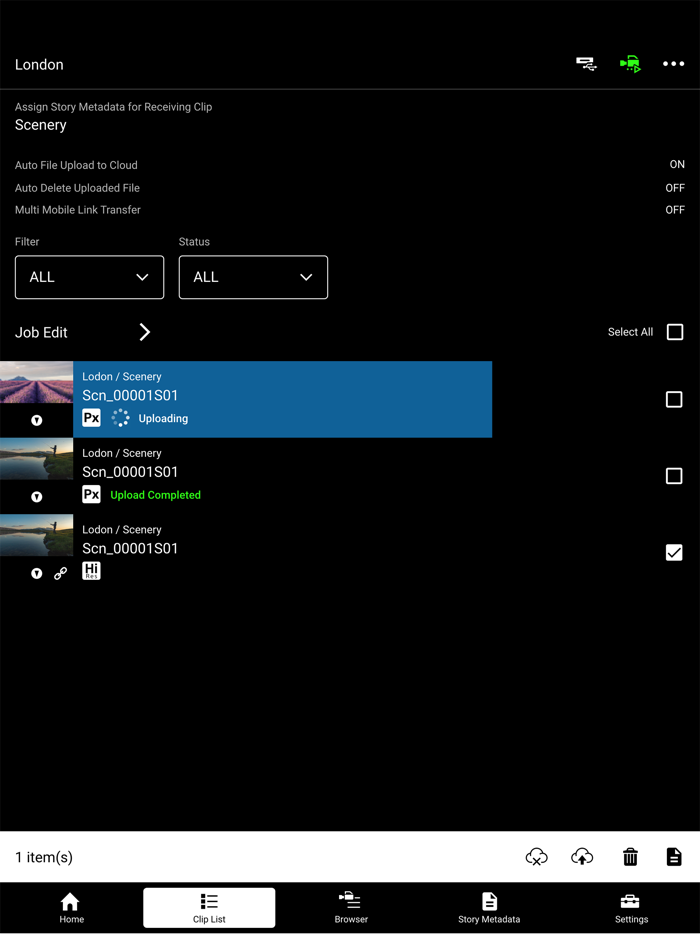This screenshot has height=934, width=700.
Task: Open Job Edit chevron arrow
Action: pyautogui.click(x=145, y=332)
